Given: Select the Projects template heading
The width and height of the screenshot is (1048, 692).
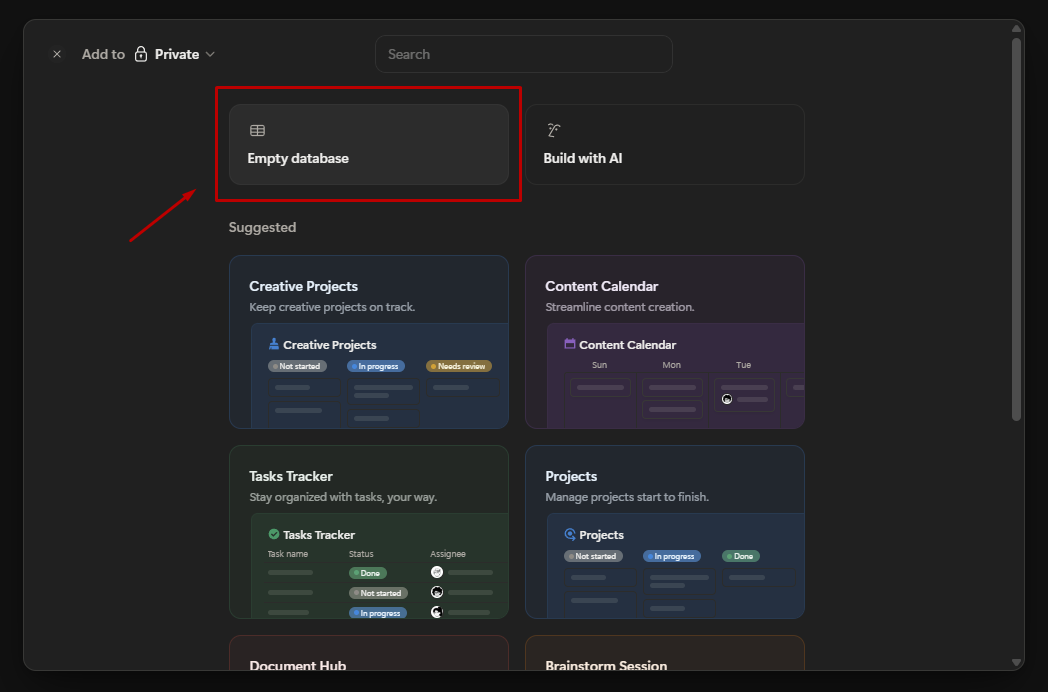Looking at the screenshot, I should coord(571,476).
